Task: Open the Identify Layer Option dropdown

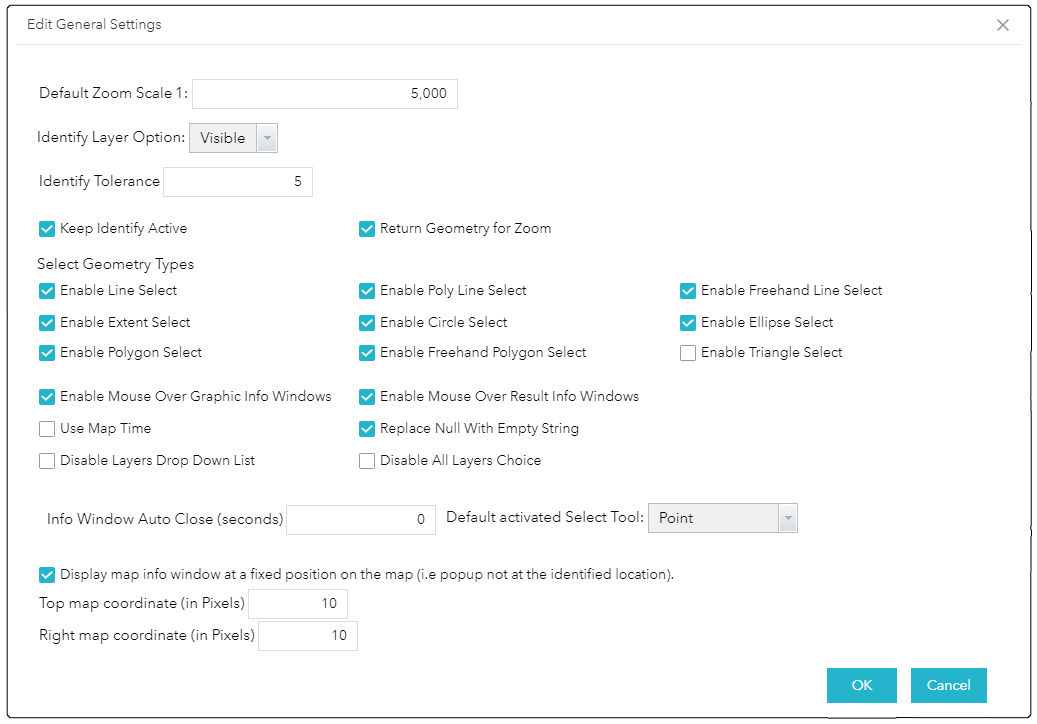Action: (266, 137)
